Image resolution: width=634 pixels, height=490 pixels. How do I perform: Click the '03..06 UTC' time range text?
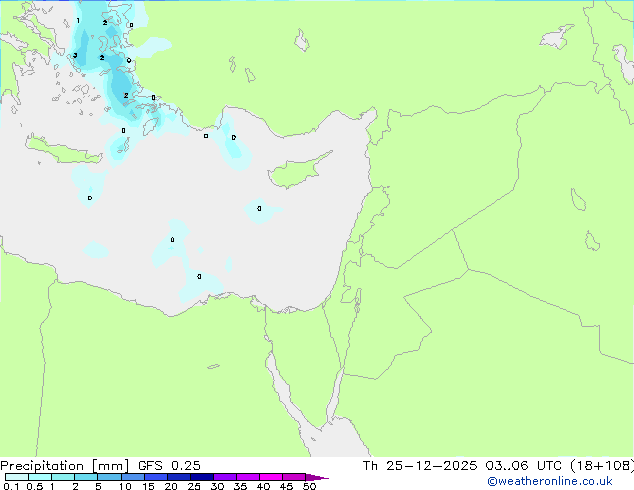click(524, 466)
